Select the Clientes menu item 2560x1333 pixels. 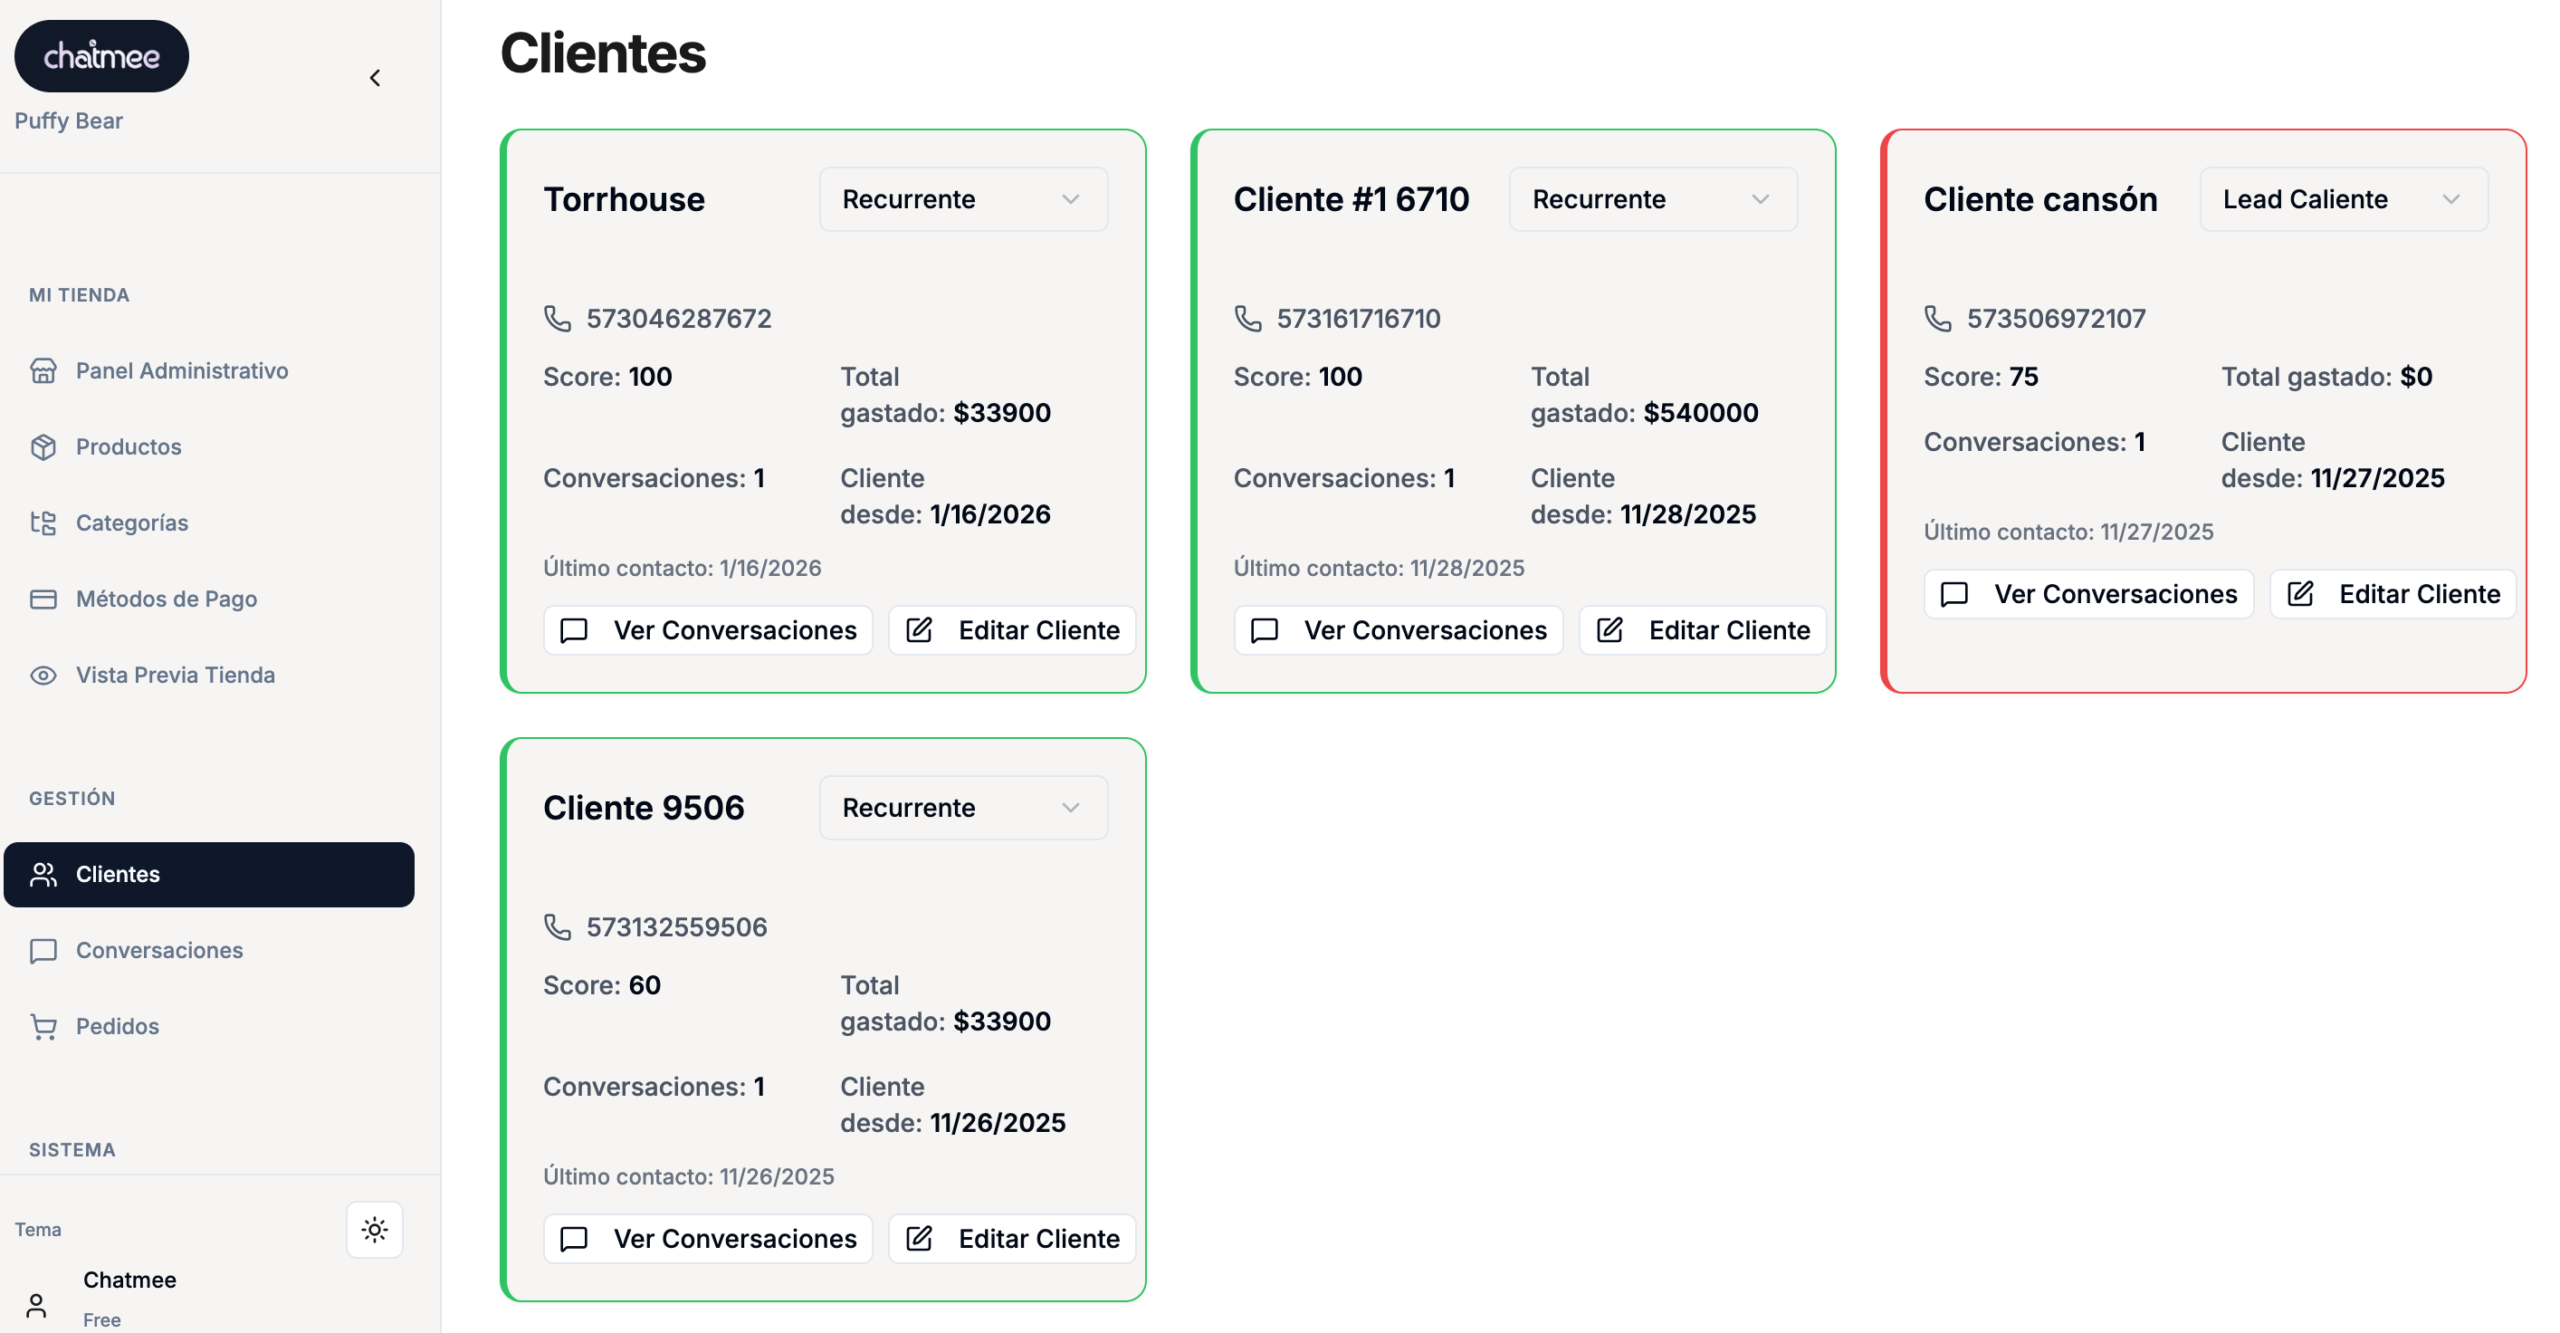(x=208, y=874)
